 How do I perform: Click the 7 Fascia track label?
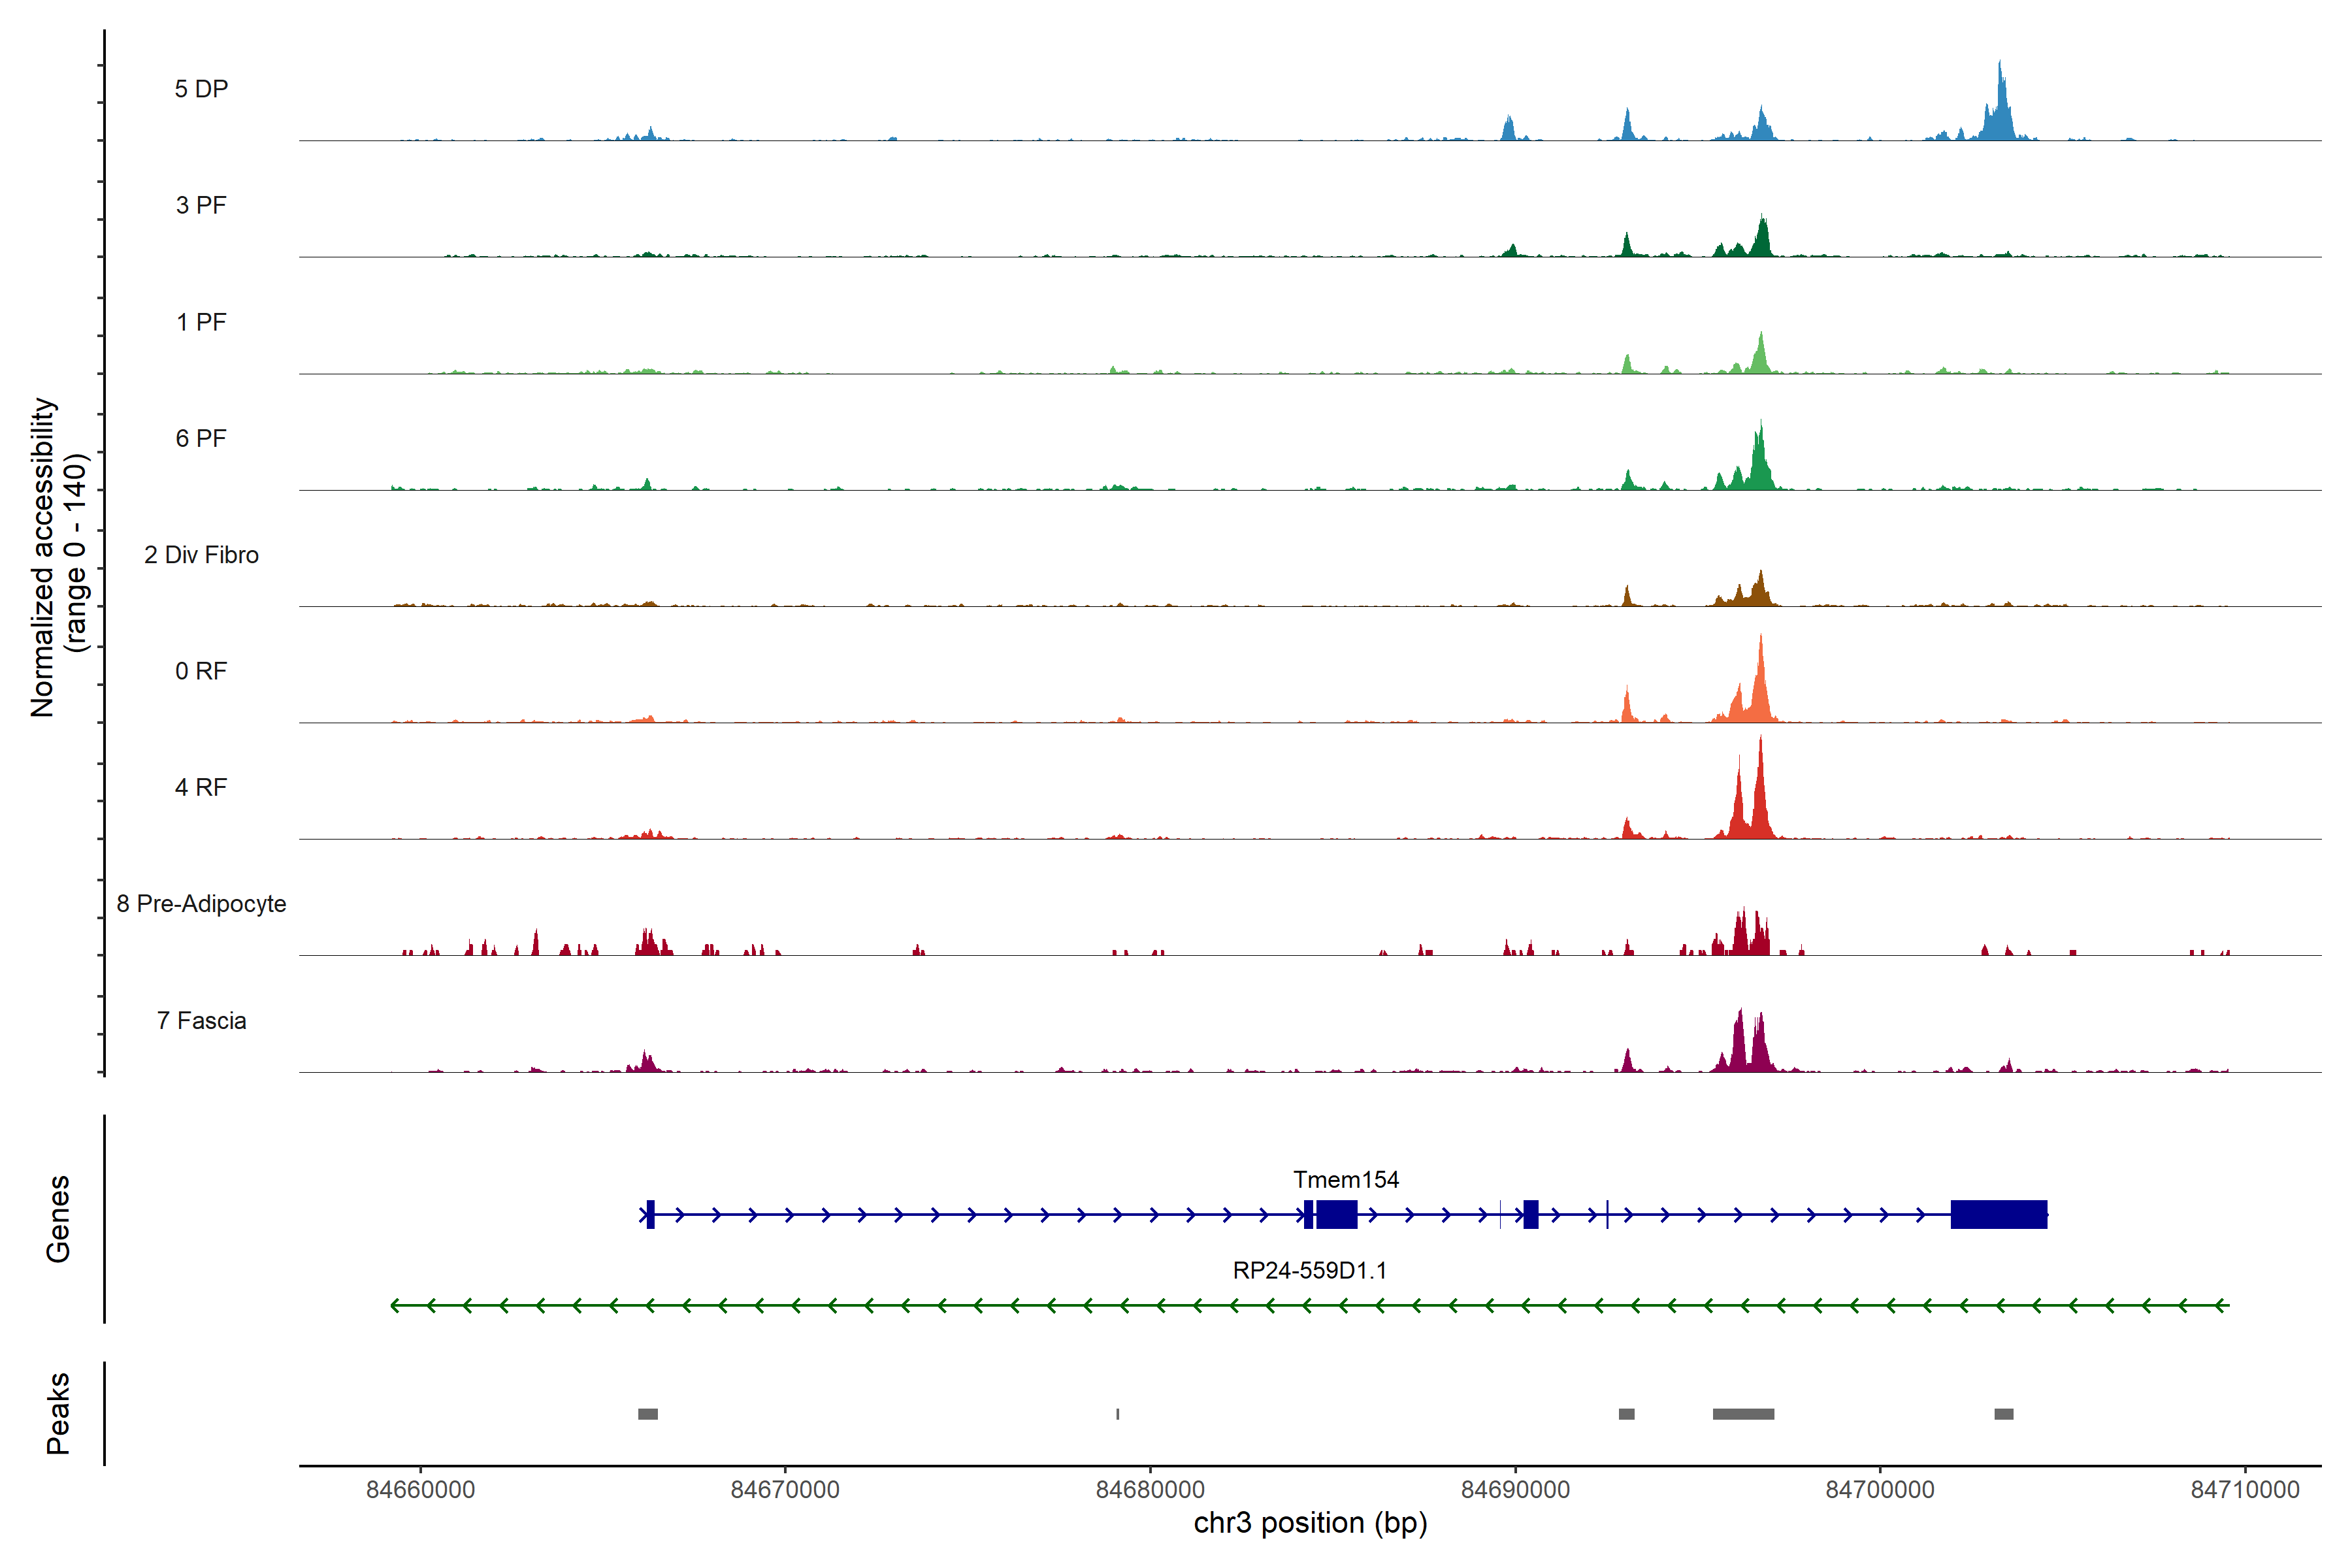201,1020
